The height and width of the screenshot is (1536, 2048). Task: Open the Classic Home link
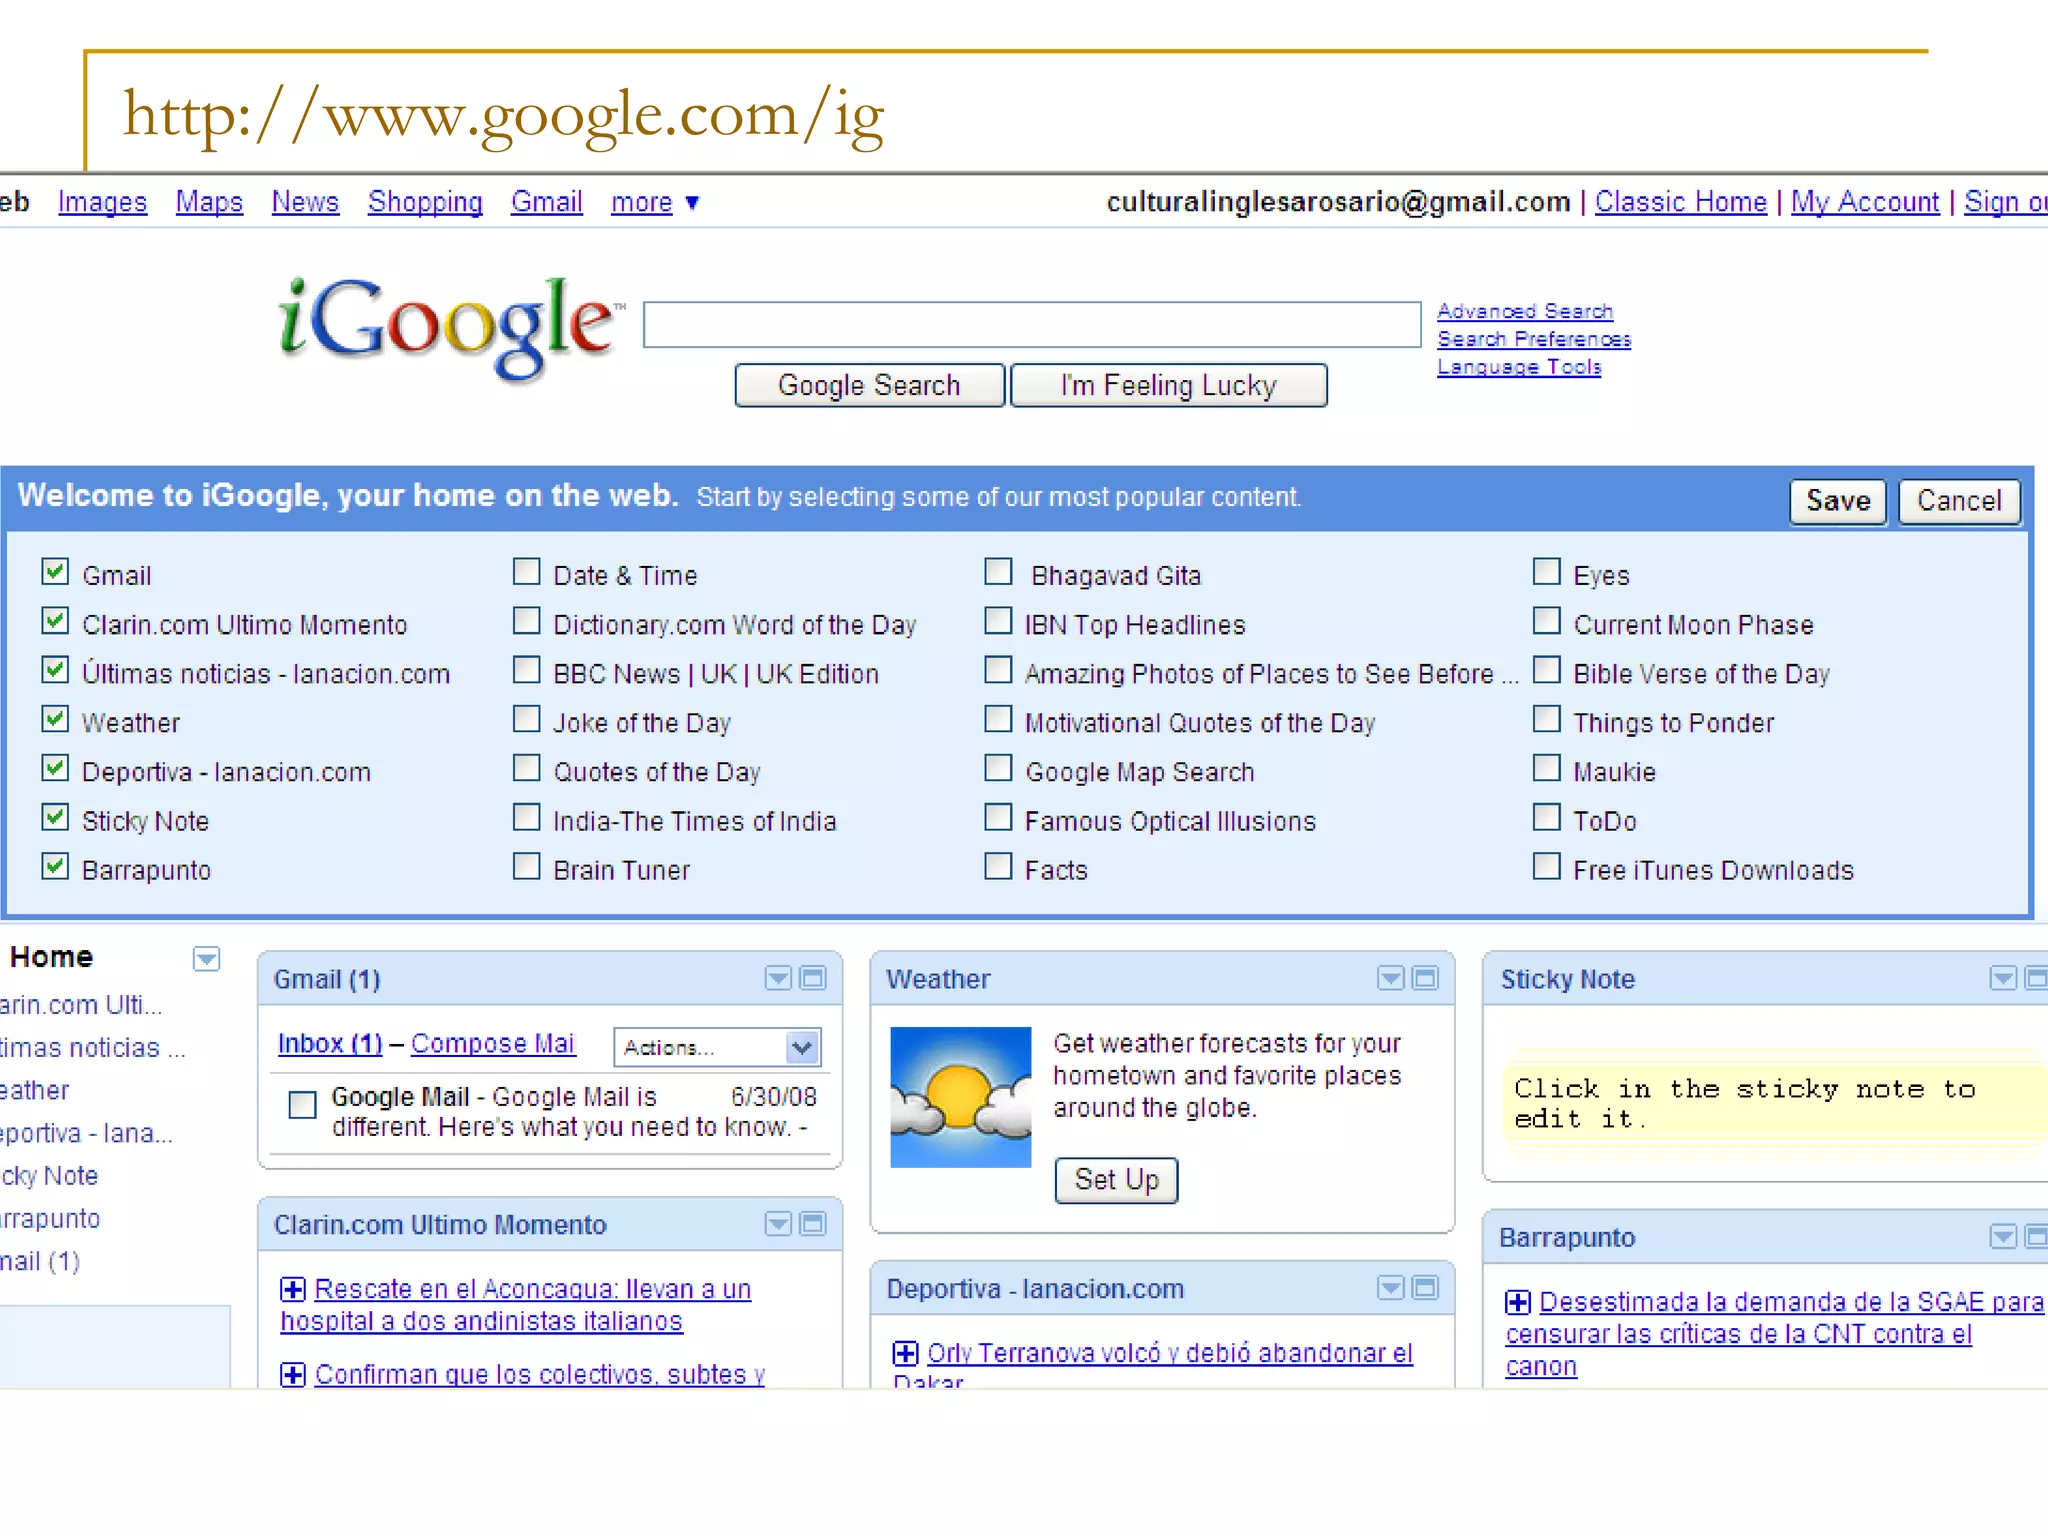1681,202
